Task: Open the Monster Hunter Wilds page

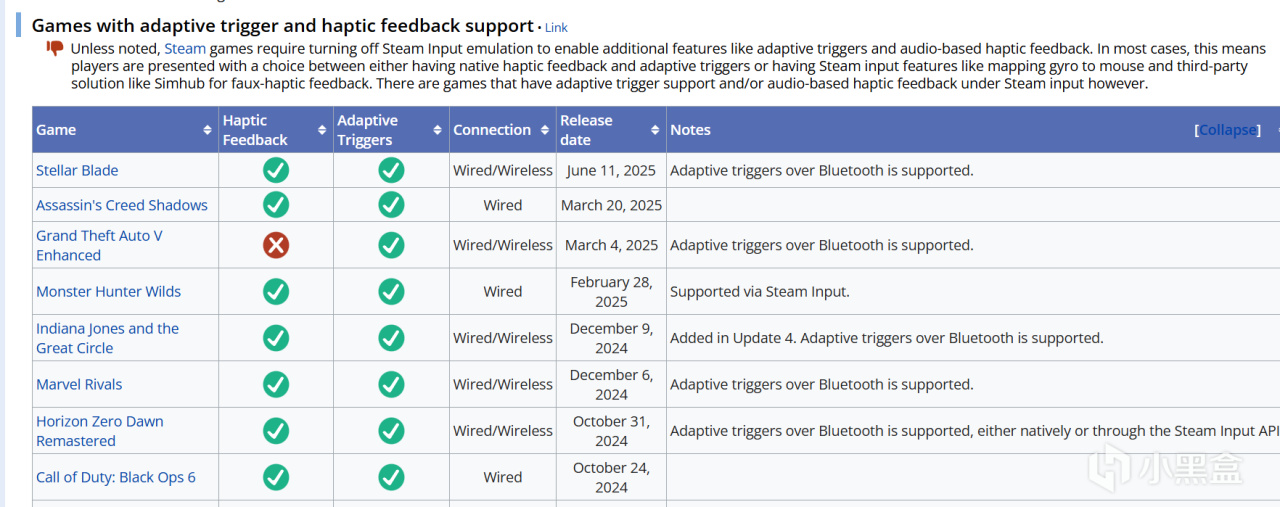Action: (108, 291)
